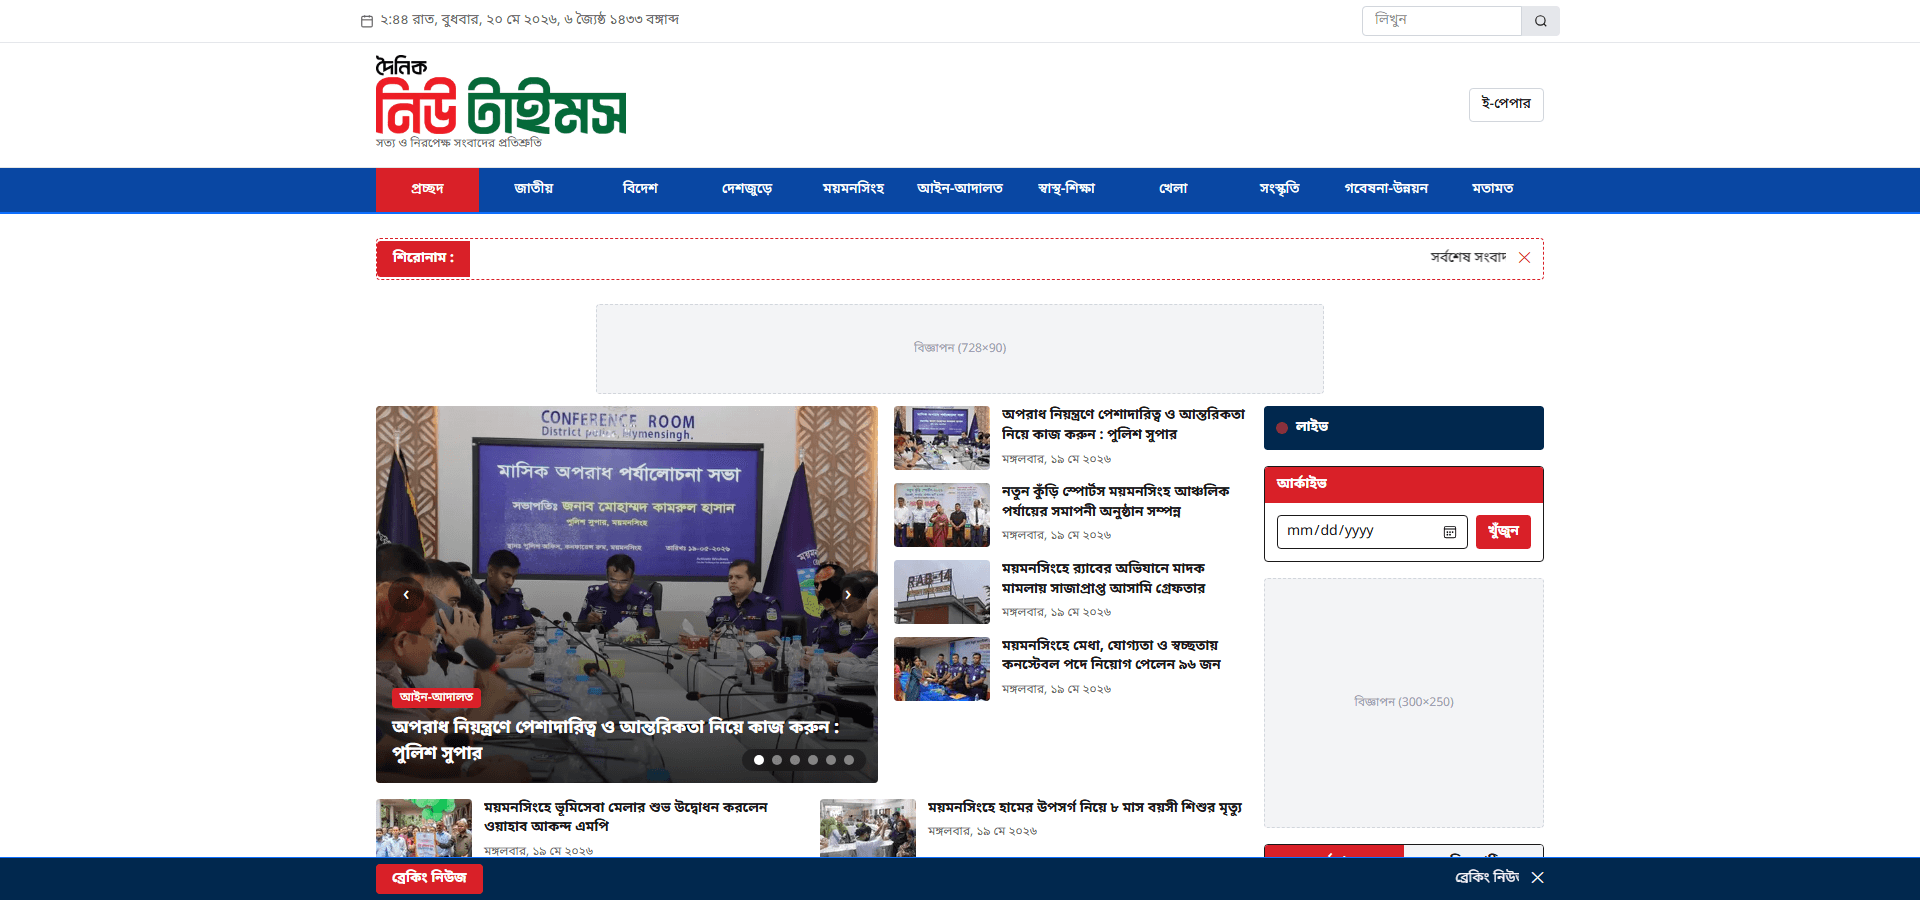Open the হামের উপসর্গ headline
Screen dimensions: 1920x900
(1085, 808)
